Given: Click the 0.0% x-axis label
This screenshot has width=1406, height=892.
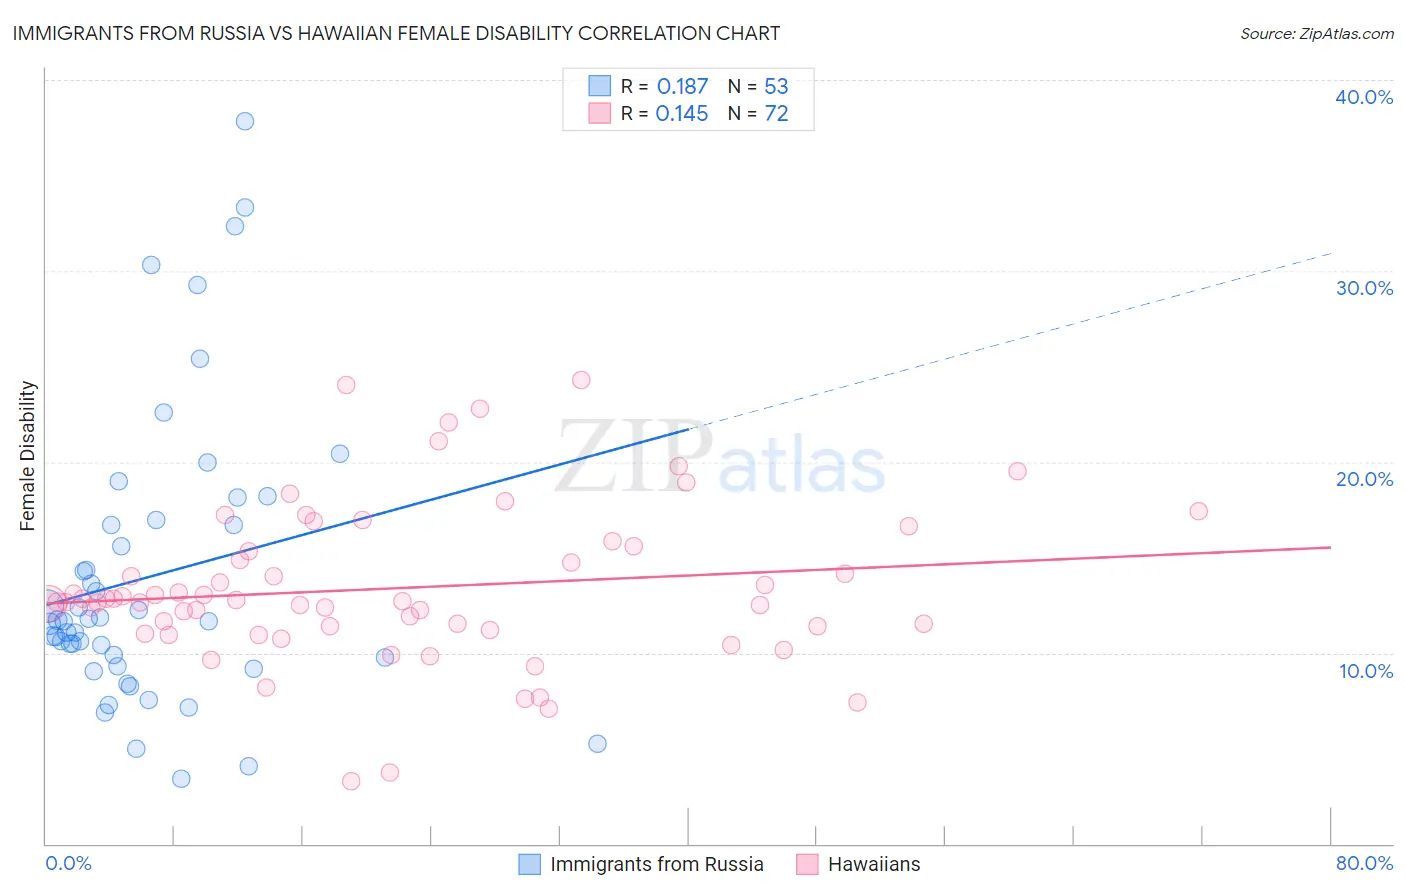Looking at the screenshot, I should (69, 863).
